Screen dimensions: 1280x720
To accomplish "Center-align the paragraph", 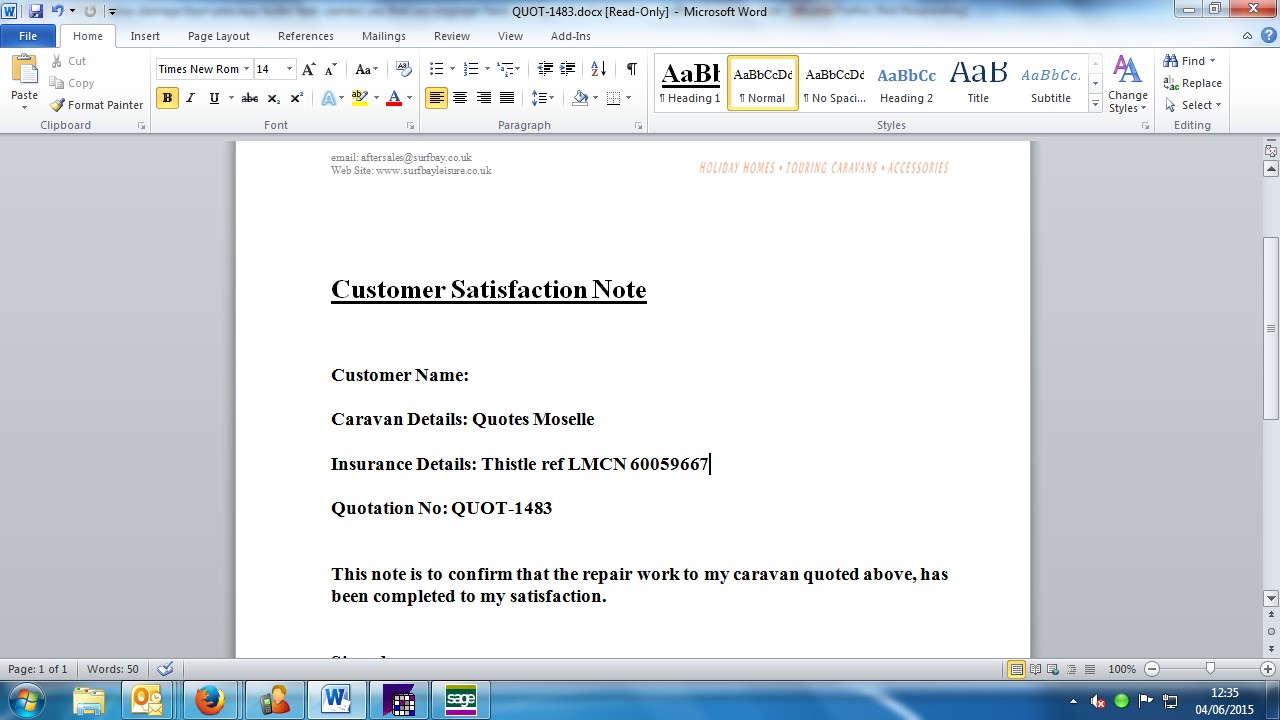I will point(460,98).
